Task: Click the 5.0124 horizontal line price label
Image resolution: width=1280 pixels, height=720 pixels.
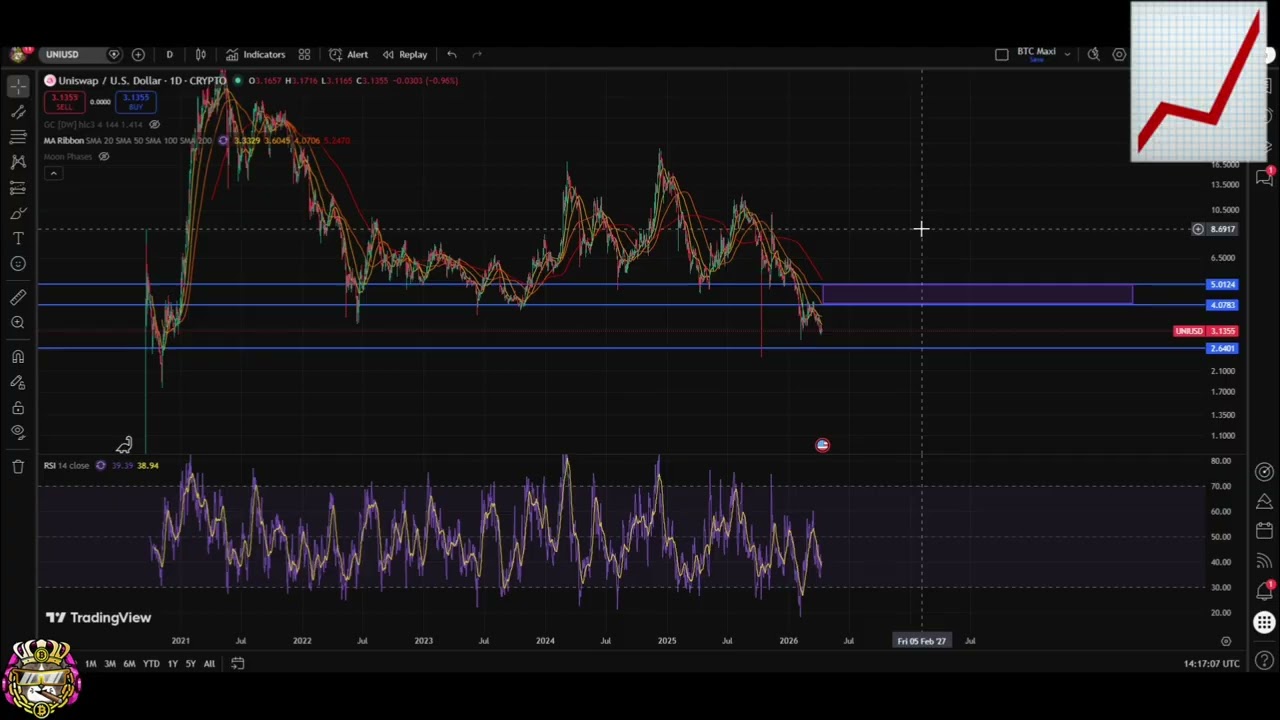Action: click(1222, 285)
